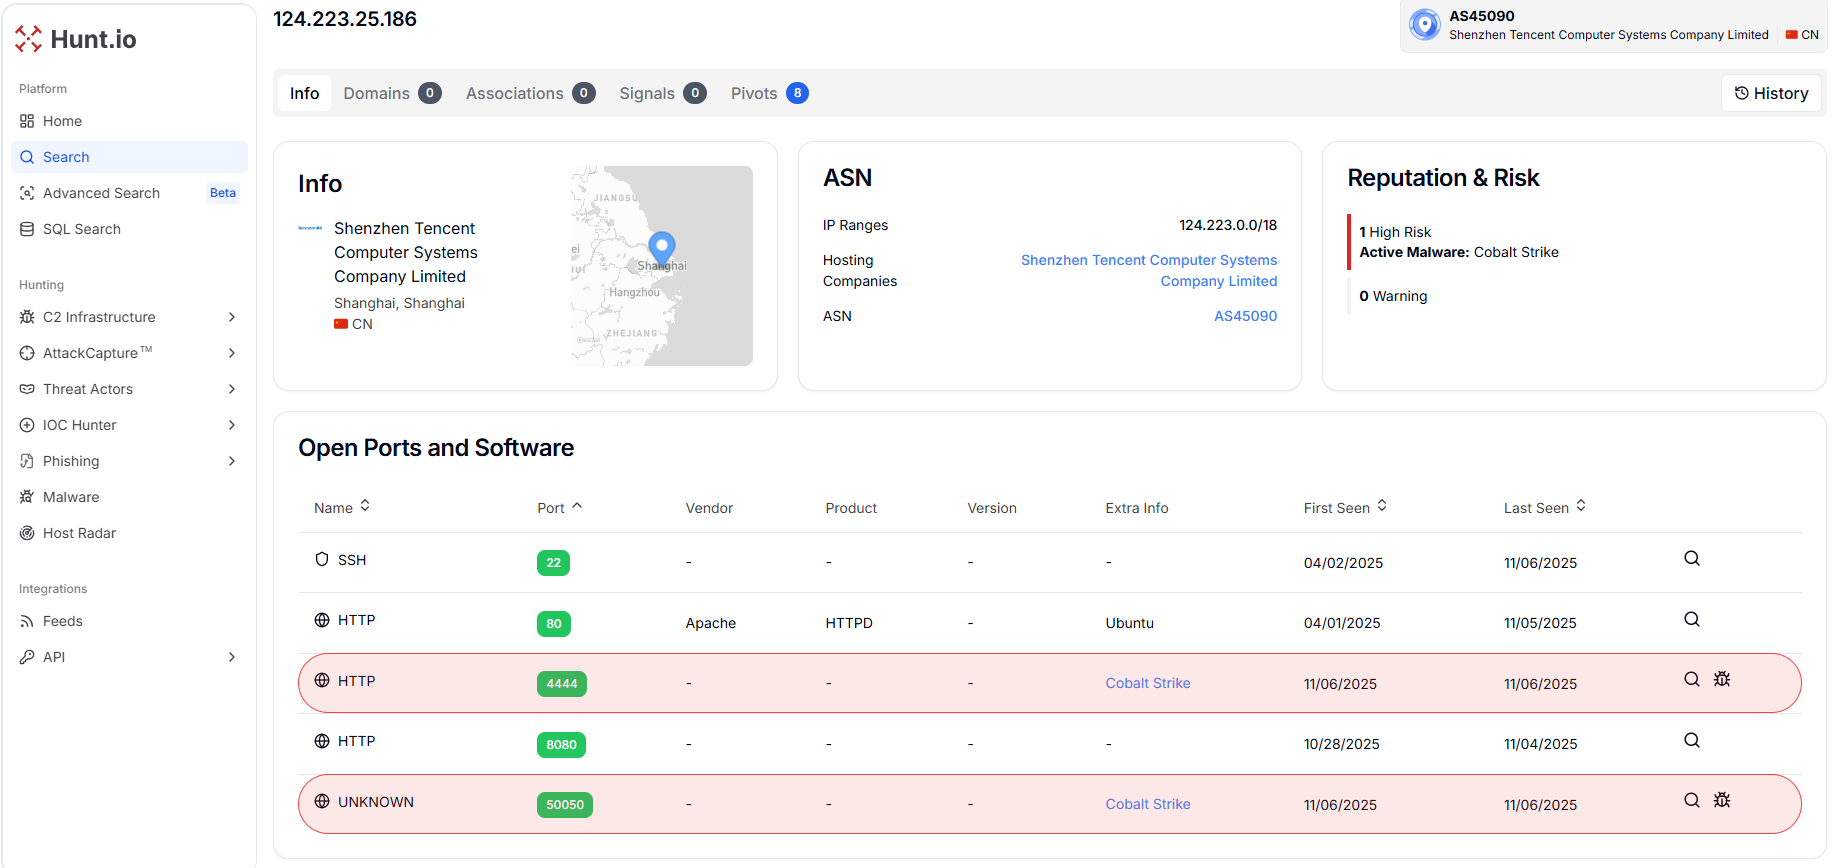This screenshot has height=868, width=1836.
Task: Click the Search magnifier icon in sidebar
Action: (x=27, y=157)
